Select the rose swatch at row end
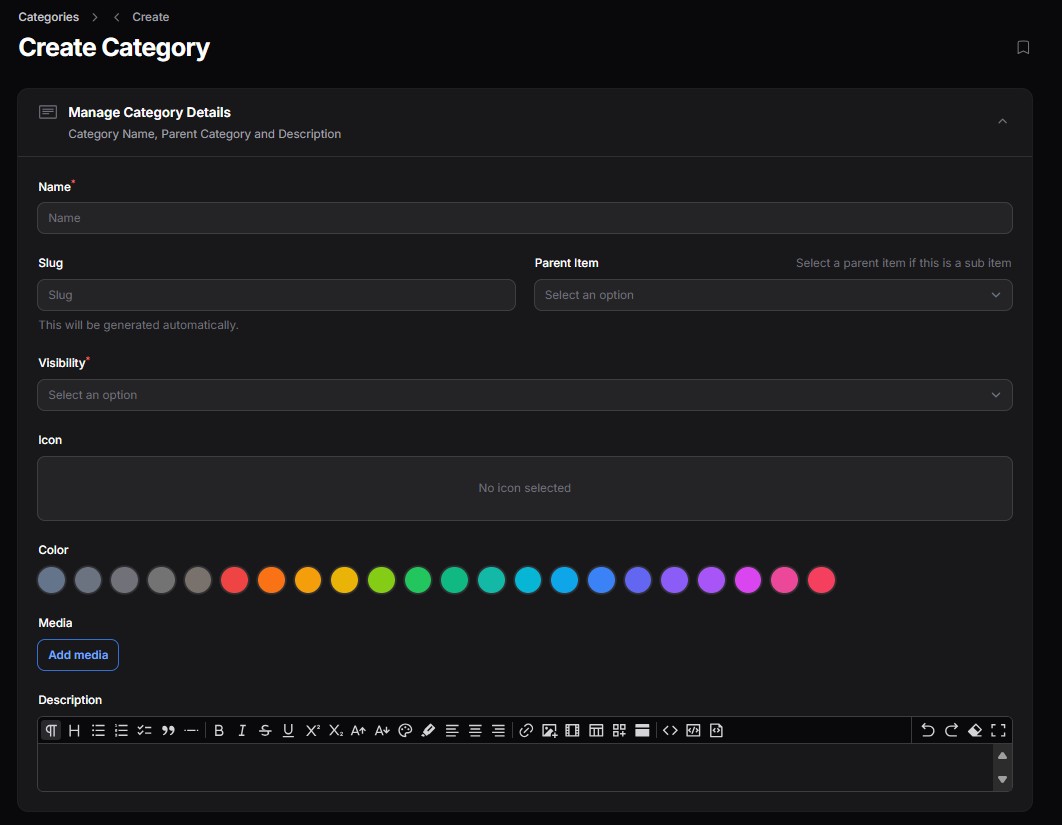The image size is (1062, 825). tap(821, 580)
